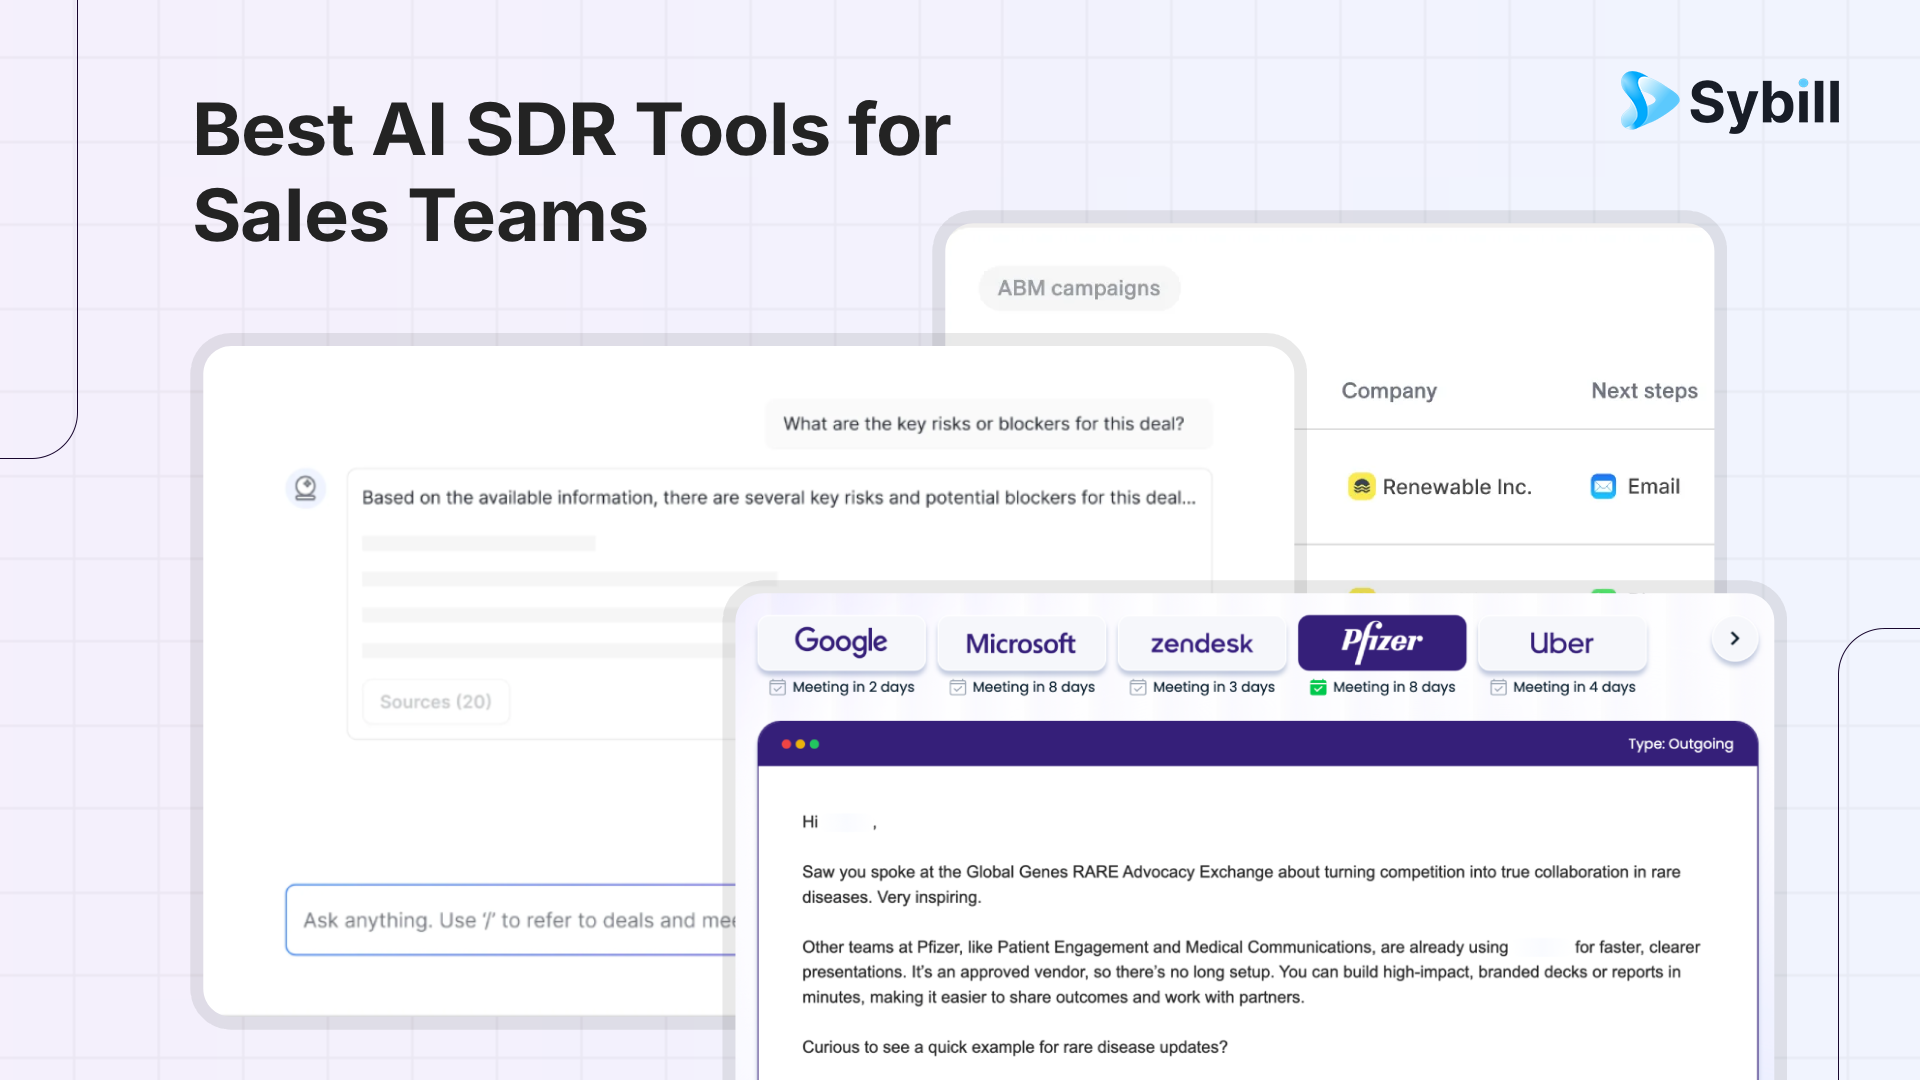
Task: Select the Google company tab
Action: coord(841,642)
